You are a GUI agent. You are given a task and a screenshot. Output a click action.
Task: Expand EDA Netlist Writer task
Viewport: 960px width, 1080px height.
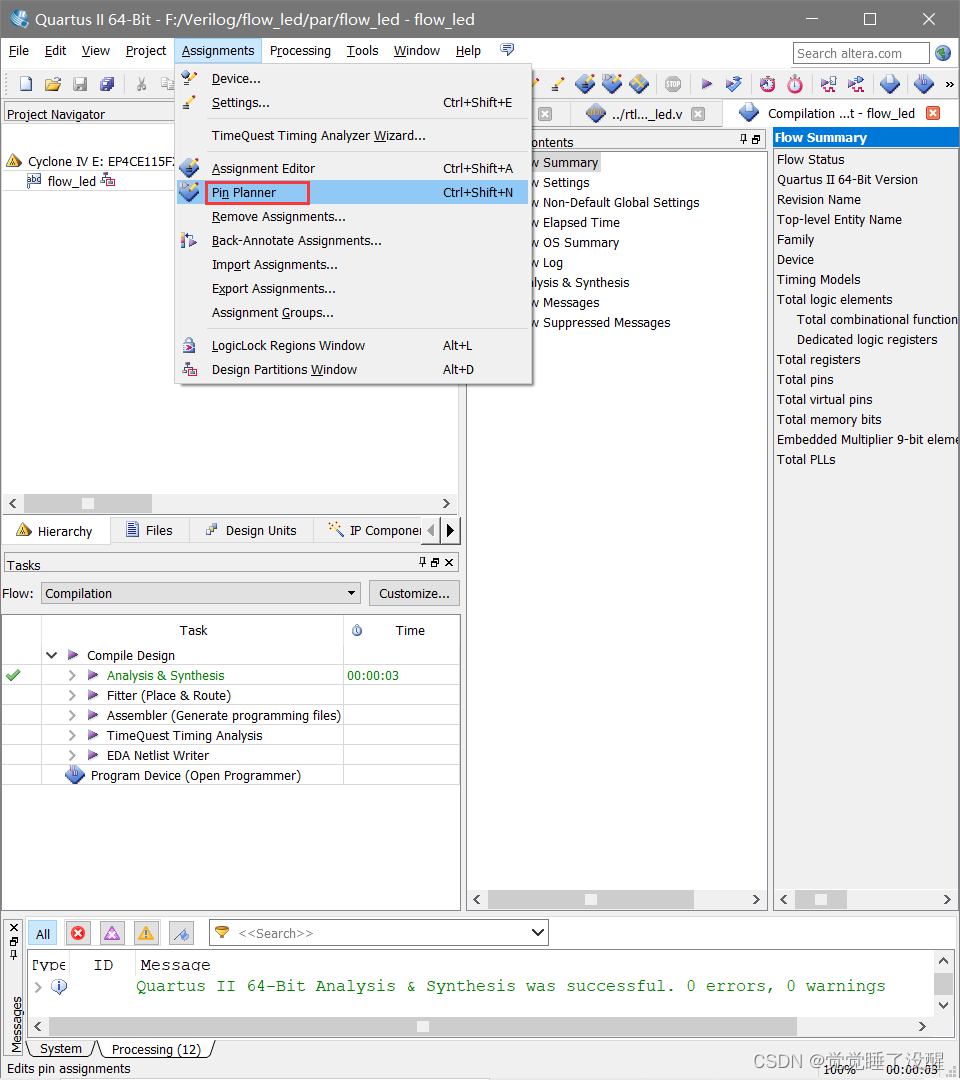tap(72, 755)
